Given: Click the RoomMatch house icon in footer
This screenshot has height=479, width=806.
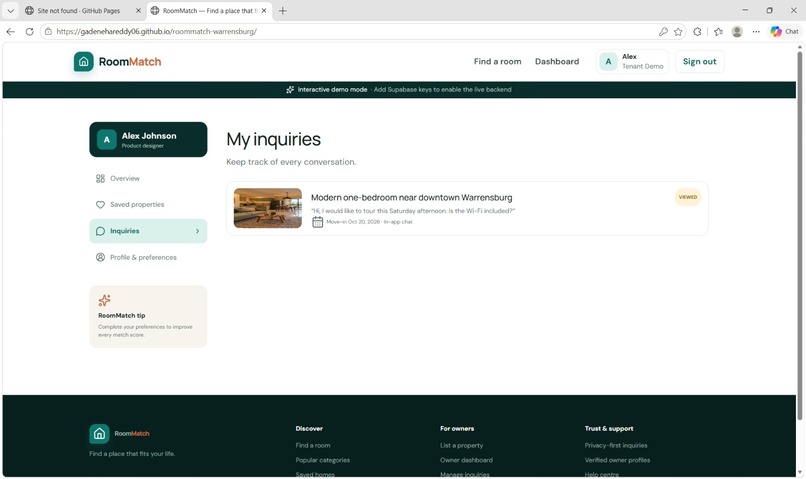Looking at the screenshot, I should 99,434.
